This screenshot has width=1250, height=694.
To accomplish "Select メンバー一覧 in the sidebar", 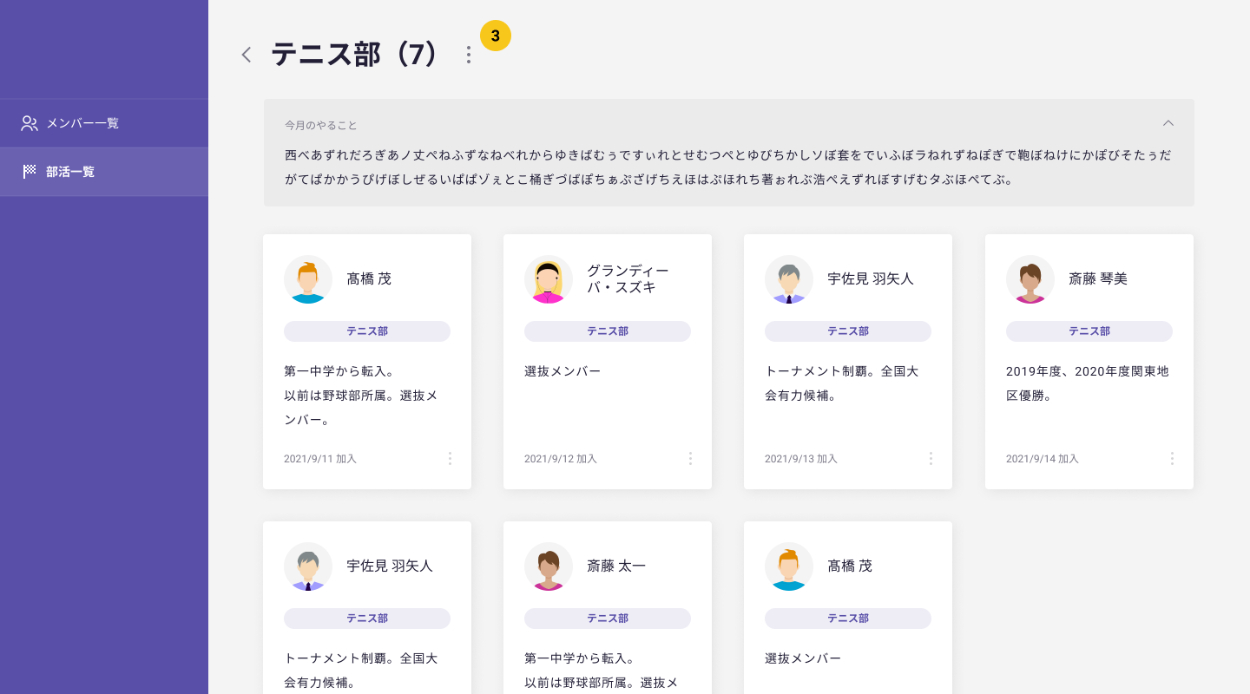I will point(82,123).
